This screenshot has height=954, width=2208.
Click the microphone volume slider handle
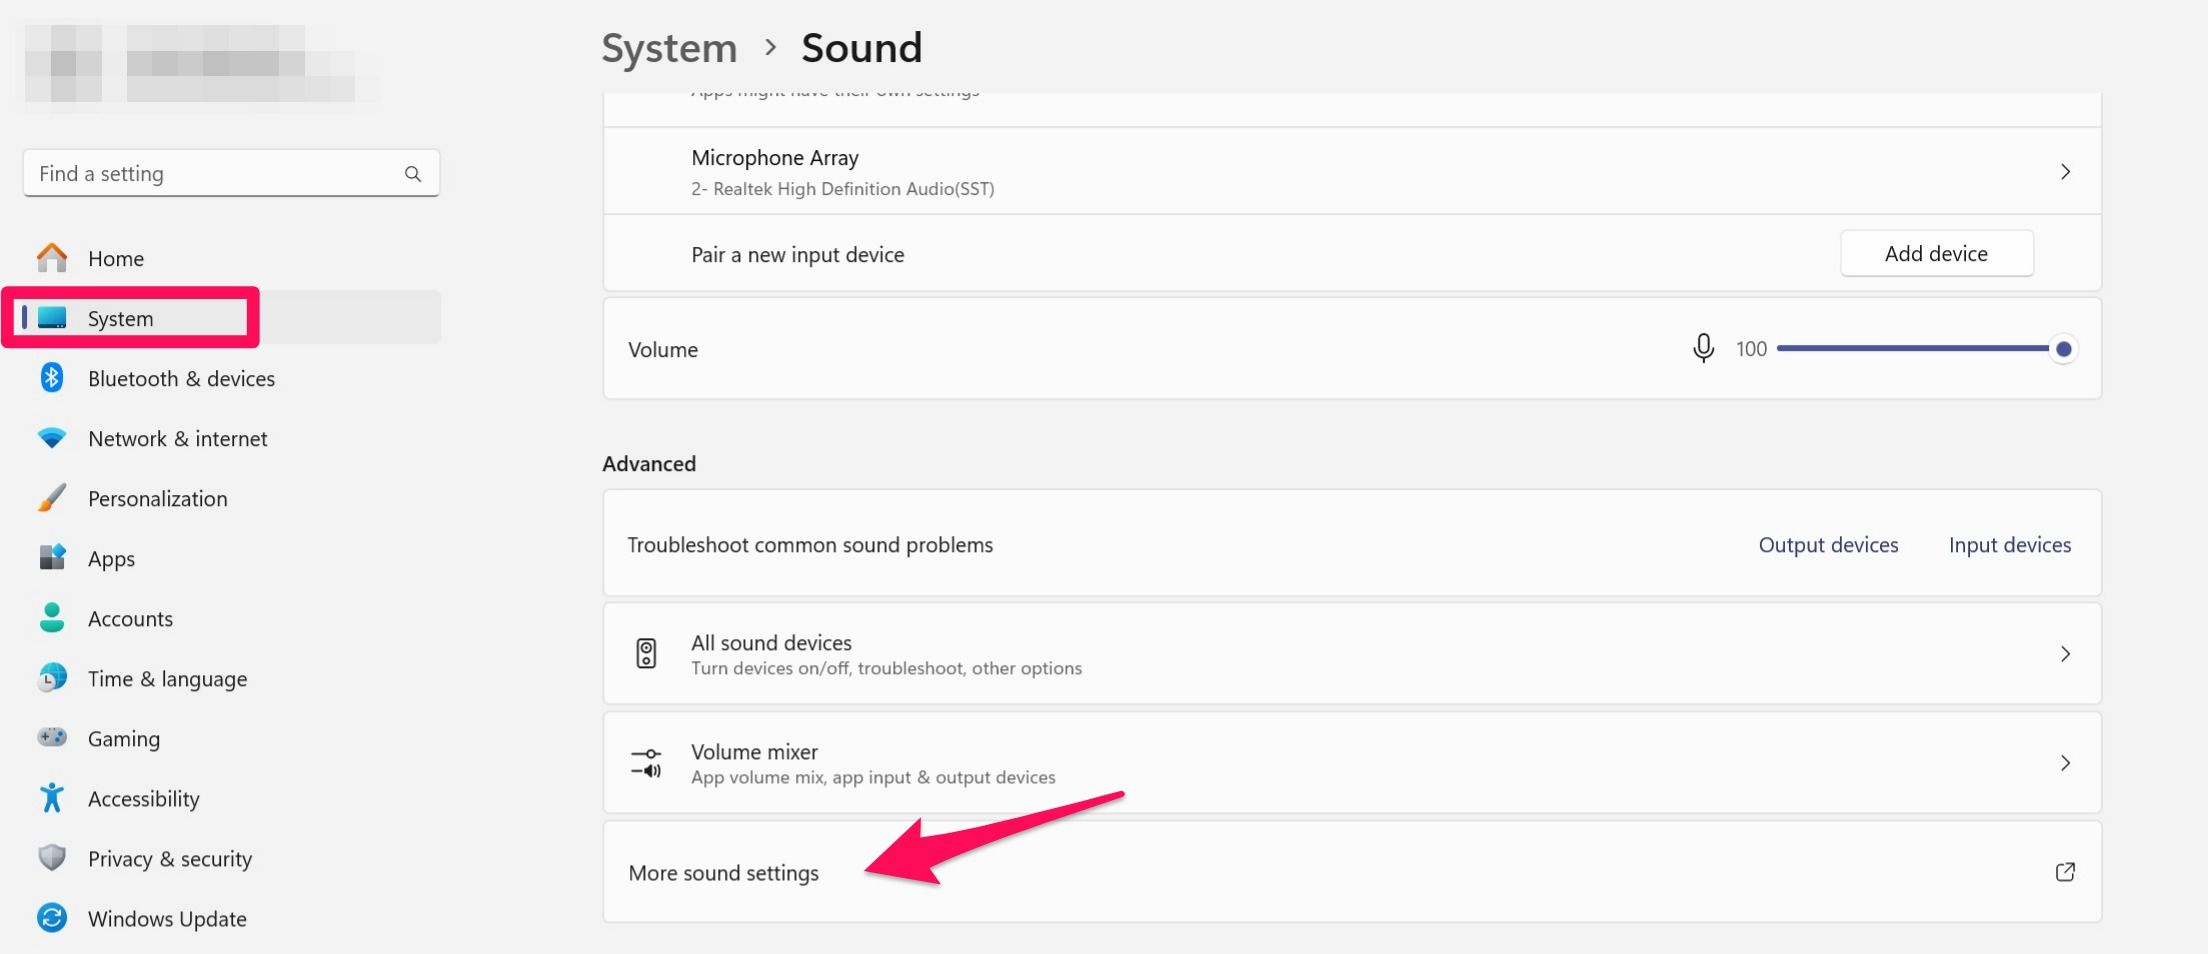click(x=2063, y=349)
